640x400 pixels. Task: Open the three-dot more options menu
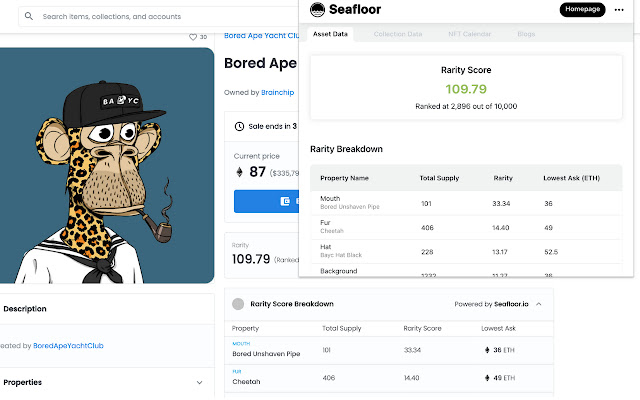619,9
